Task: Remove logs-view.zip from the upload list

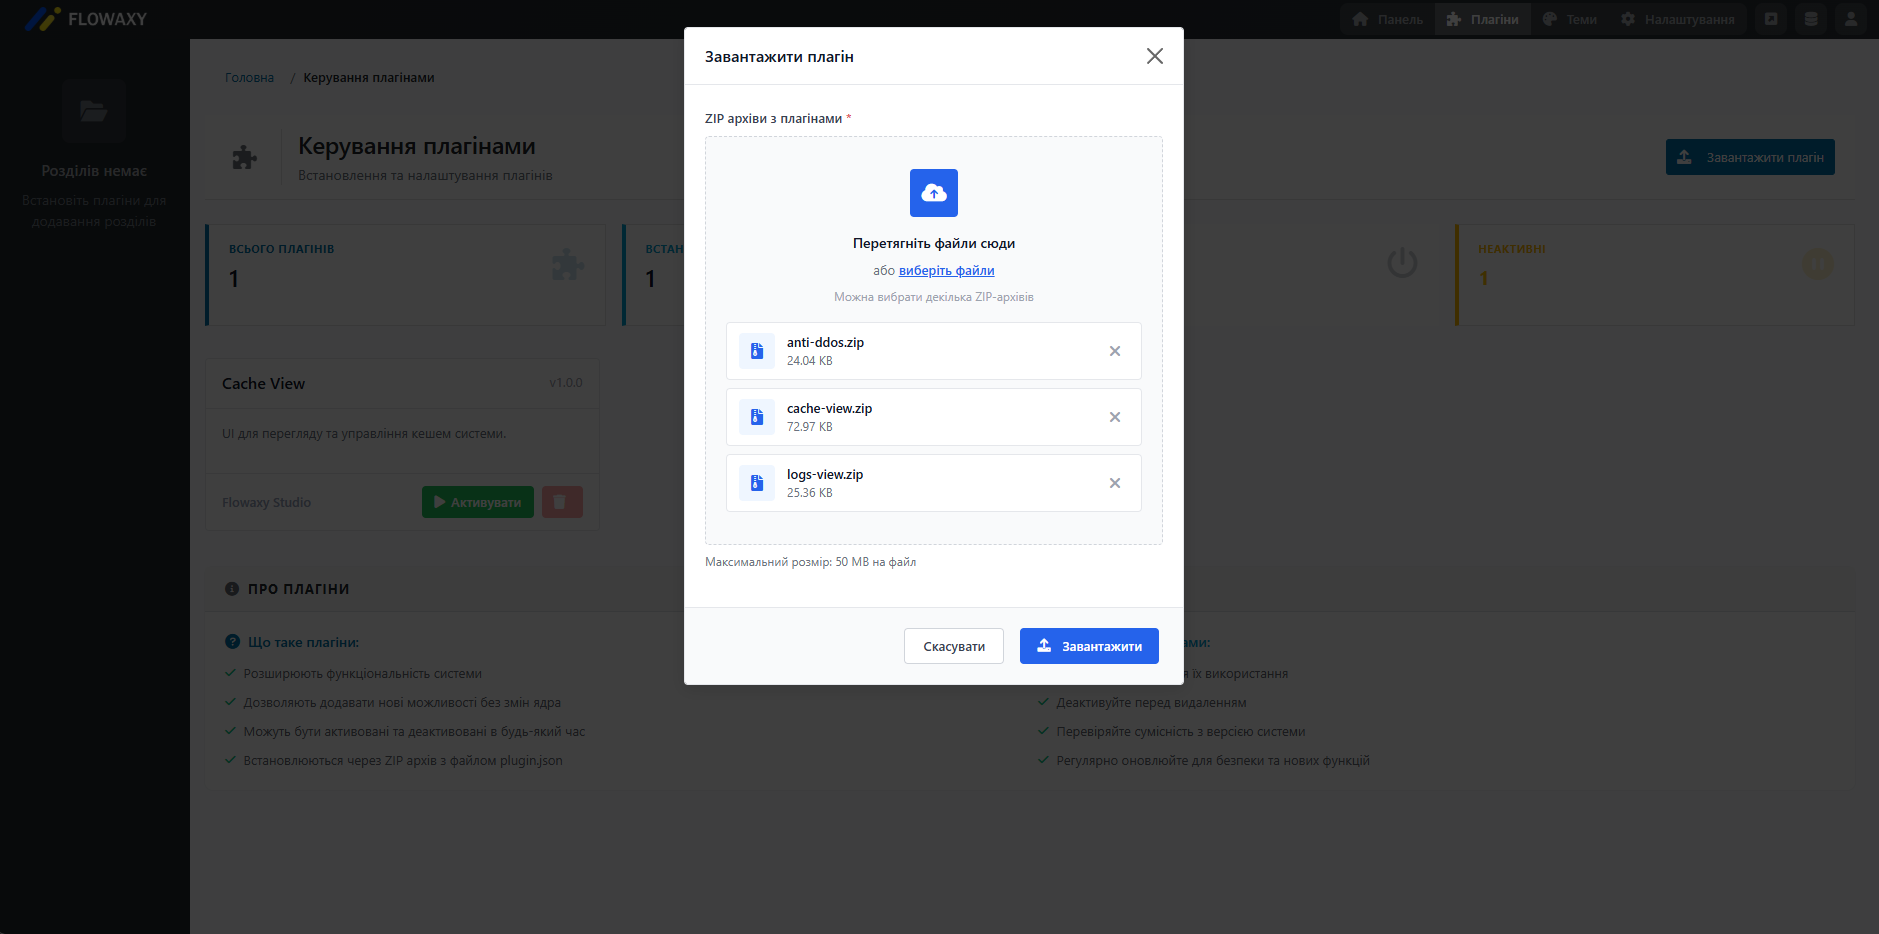Action: (x=1114, y=483)
